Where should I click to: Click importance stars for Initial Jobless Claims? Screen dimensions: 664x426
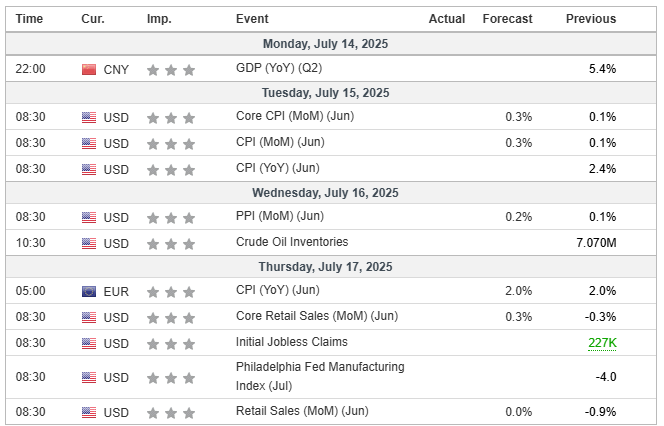(171, 343)
